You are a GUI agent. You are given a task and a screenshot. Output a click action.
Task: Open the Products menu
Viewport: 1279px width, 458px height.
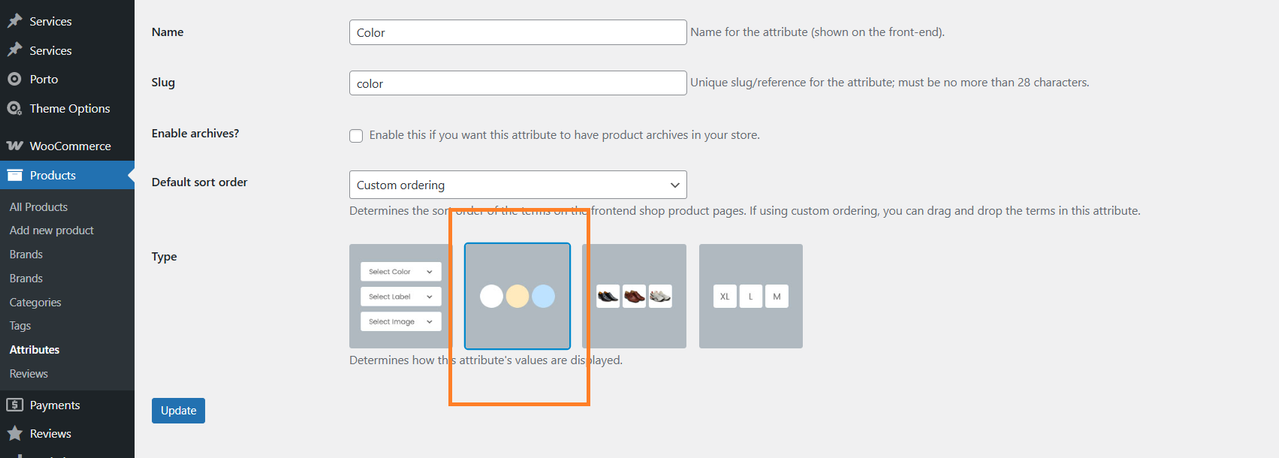[67, 175]
